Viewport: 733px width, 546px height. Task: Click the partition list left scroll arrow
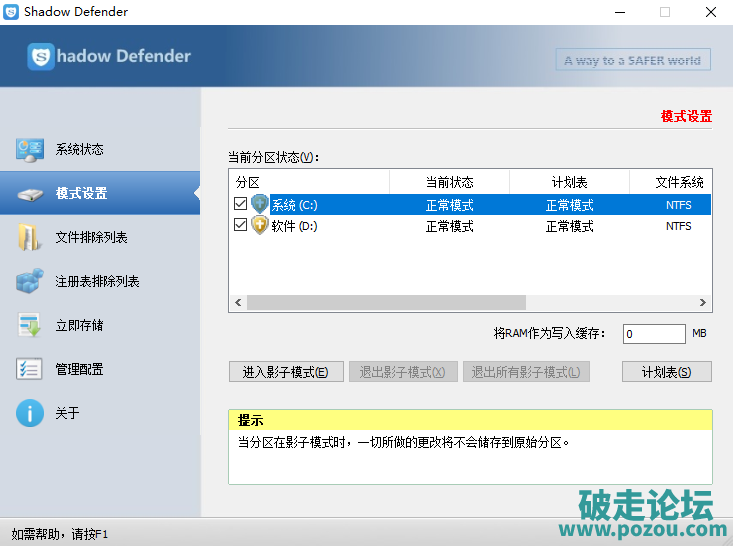(x=238, y=302)
